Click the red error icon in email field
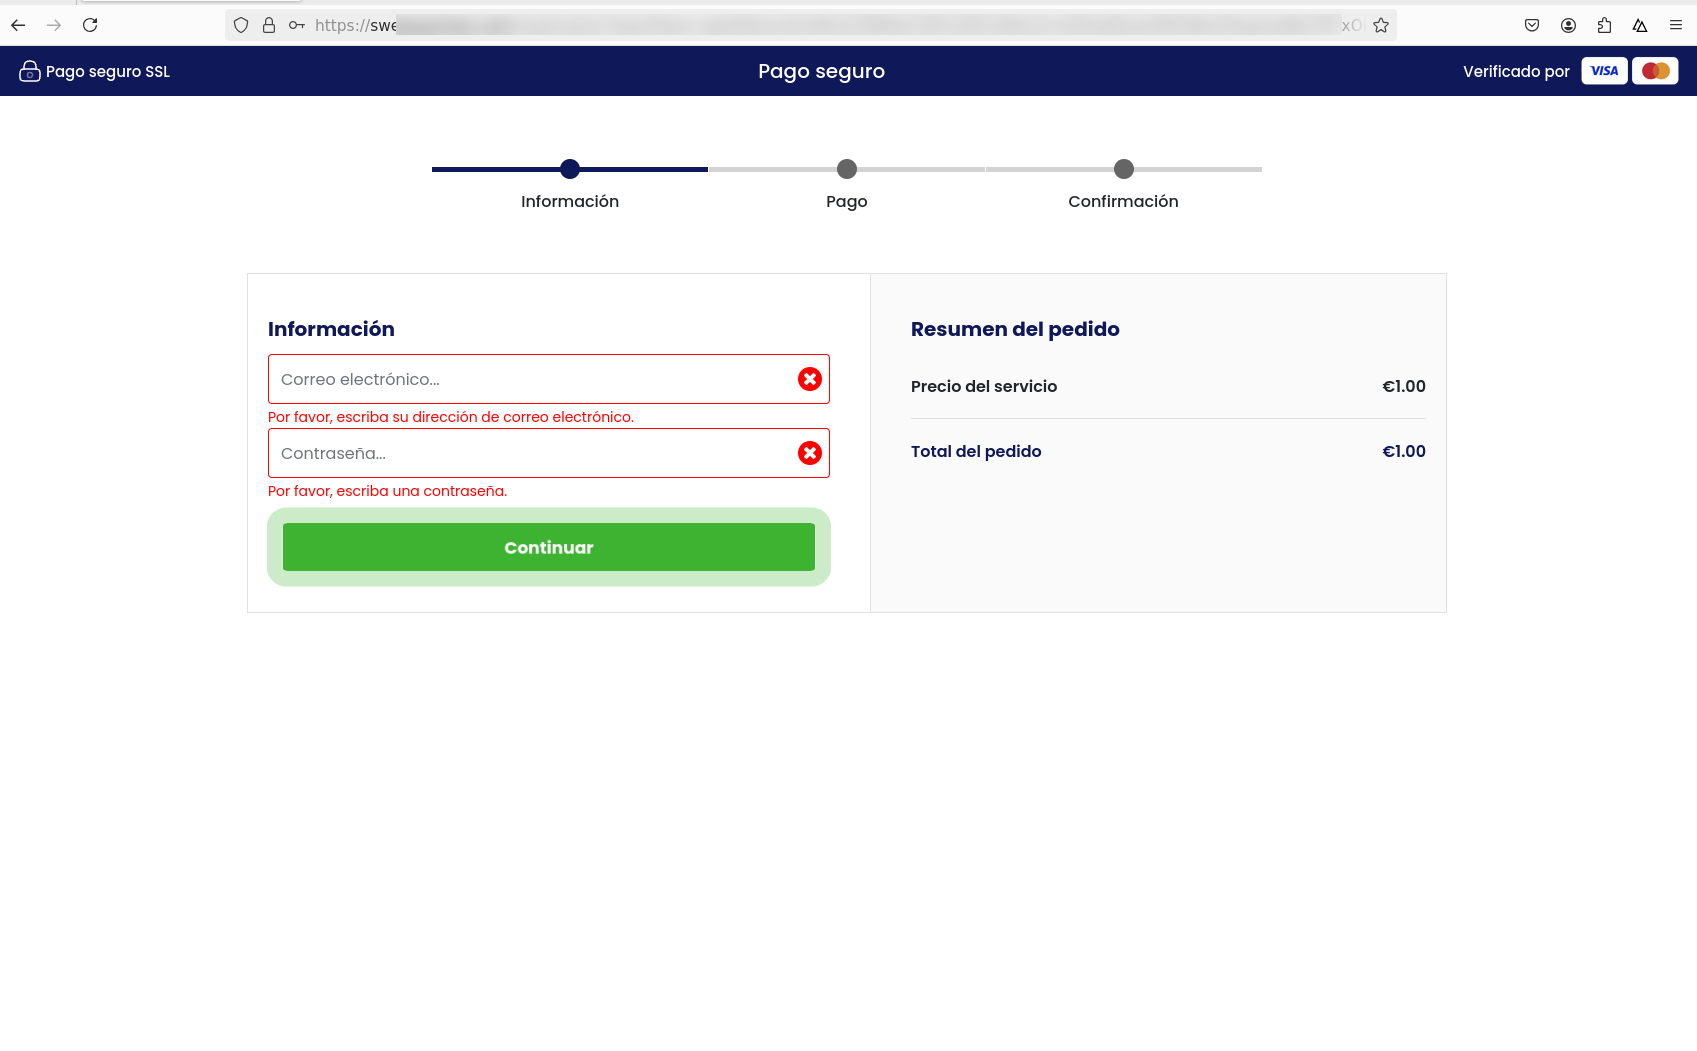 [x=810, y=379]
